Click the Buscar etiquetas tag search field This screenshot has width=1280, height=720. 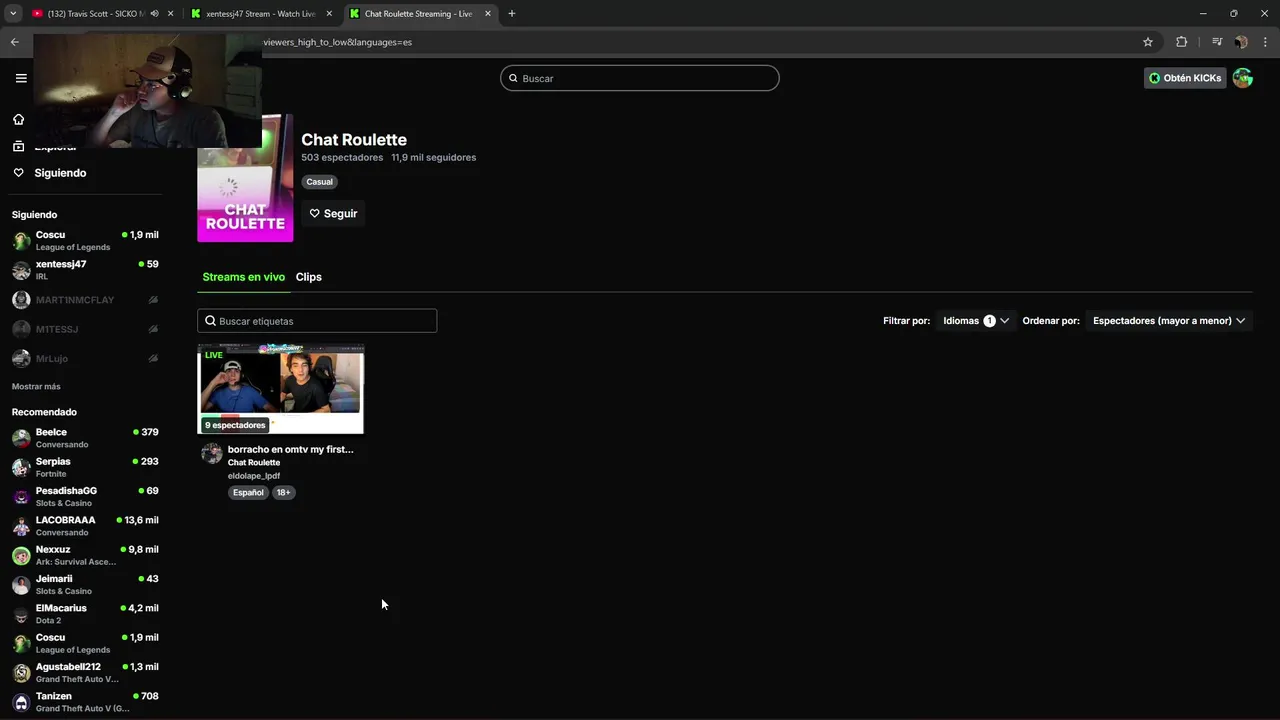[x=317, y=321]
